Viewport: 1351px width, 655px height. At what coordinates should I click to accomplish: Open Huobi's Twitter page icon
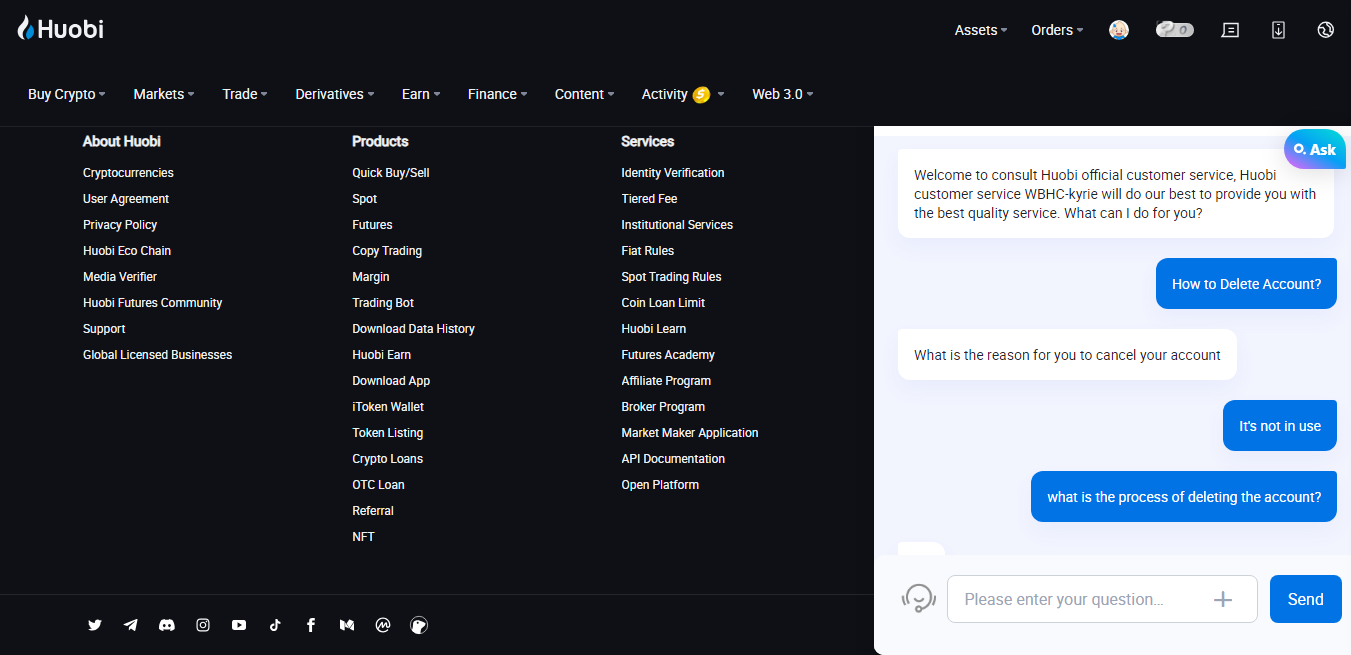95,625
